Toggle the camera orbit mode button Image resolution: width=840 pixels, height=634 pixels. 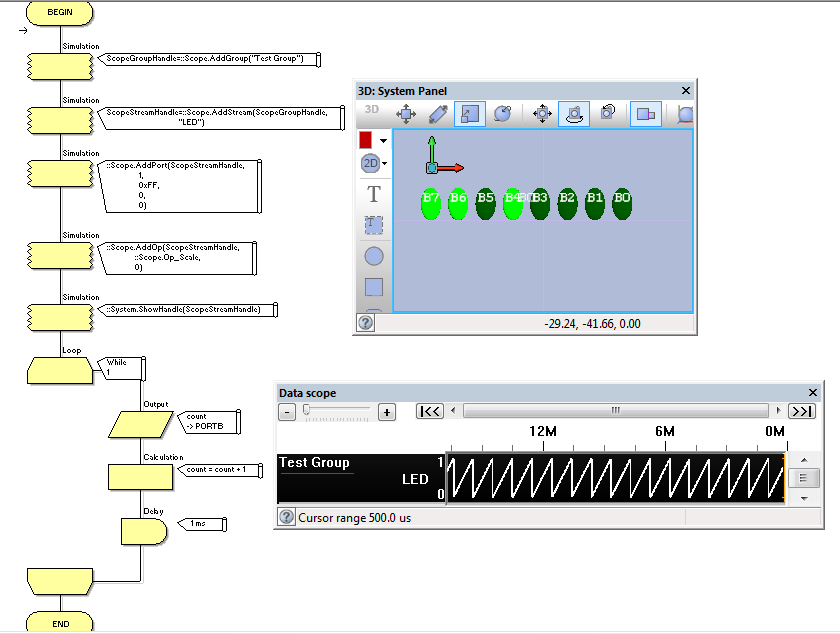pos(574,114)
